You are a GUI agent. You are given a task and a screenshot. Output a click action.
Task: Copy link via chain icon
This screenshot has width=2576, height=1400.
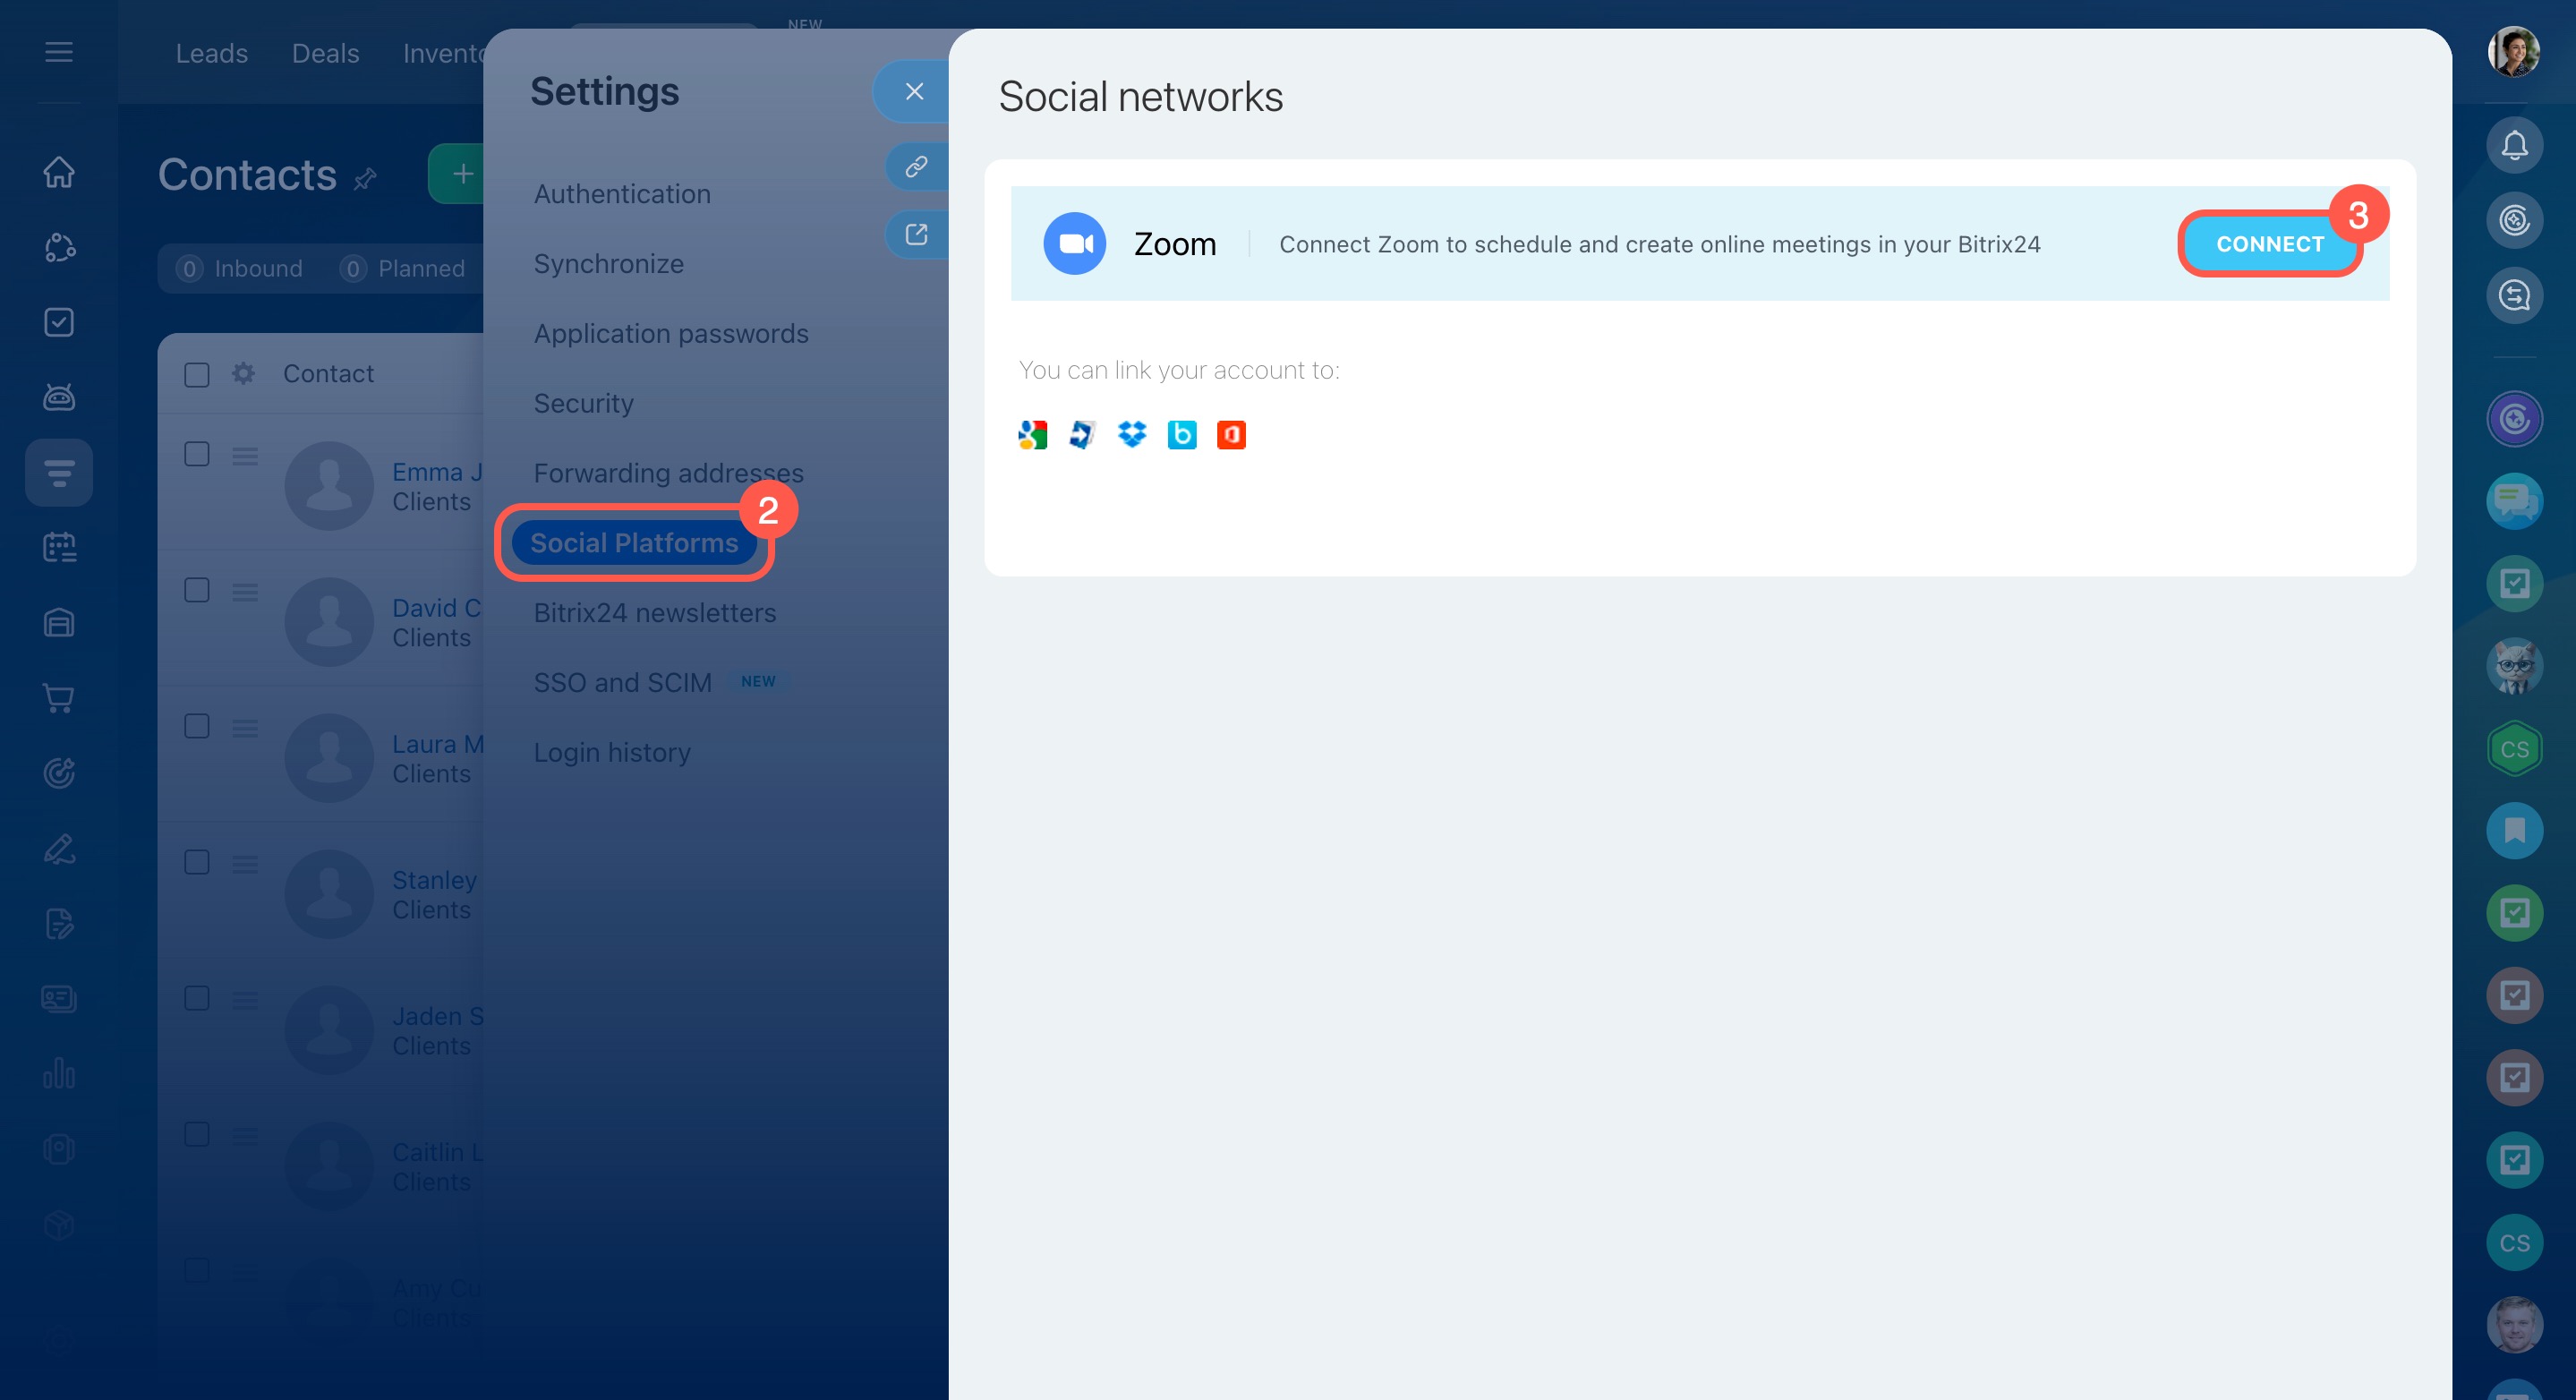click(916, 166)
